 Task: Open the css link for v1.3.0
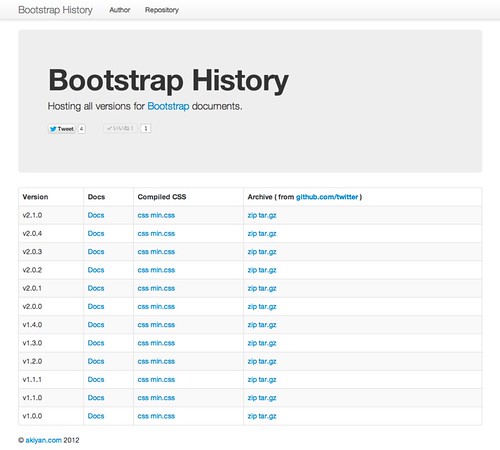[143, 343]
